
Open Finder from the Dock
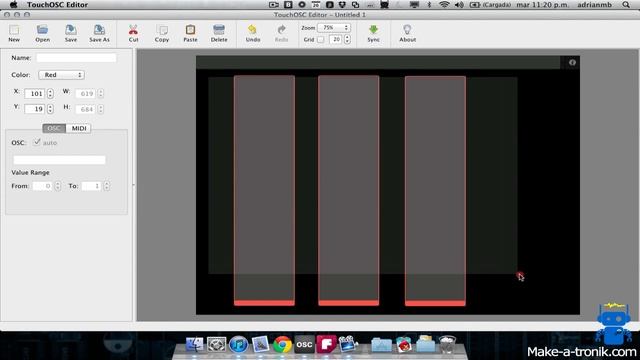coord(194,344)
